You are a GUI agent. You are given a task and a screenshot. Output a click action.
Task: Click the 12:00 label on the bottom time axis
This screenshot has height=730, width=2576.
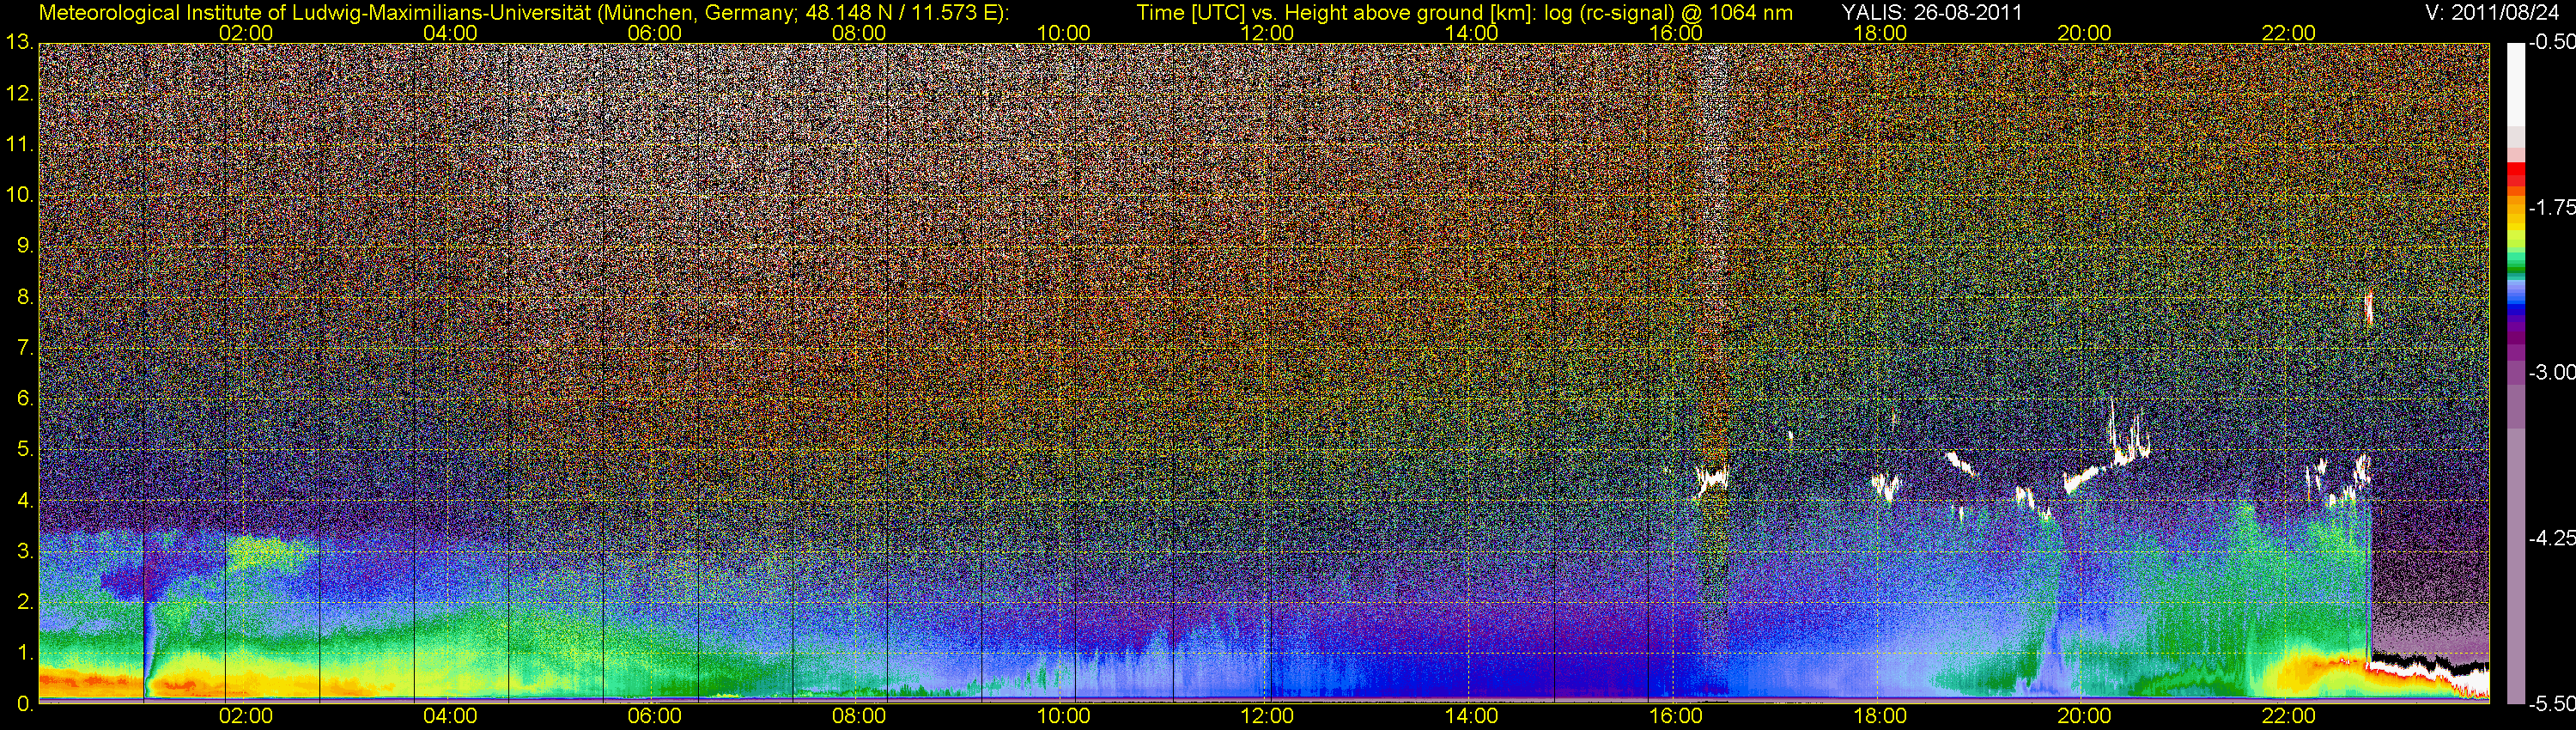[x=1267, y=716]
